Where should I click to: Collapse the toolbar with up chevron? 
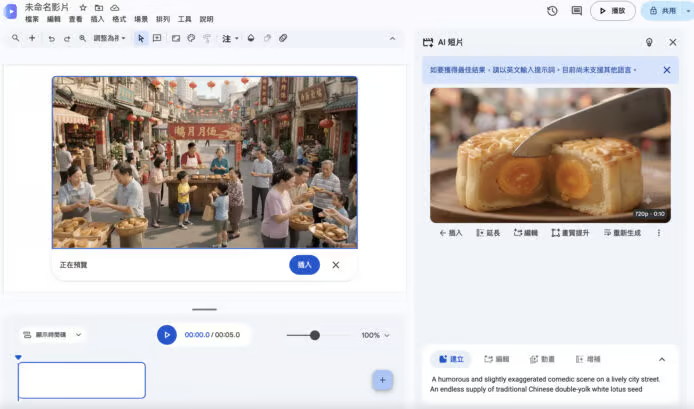click(392, 39)
